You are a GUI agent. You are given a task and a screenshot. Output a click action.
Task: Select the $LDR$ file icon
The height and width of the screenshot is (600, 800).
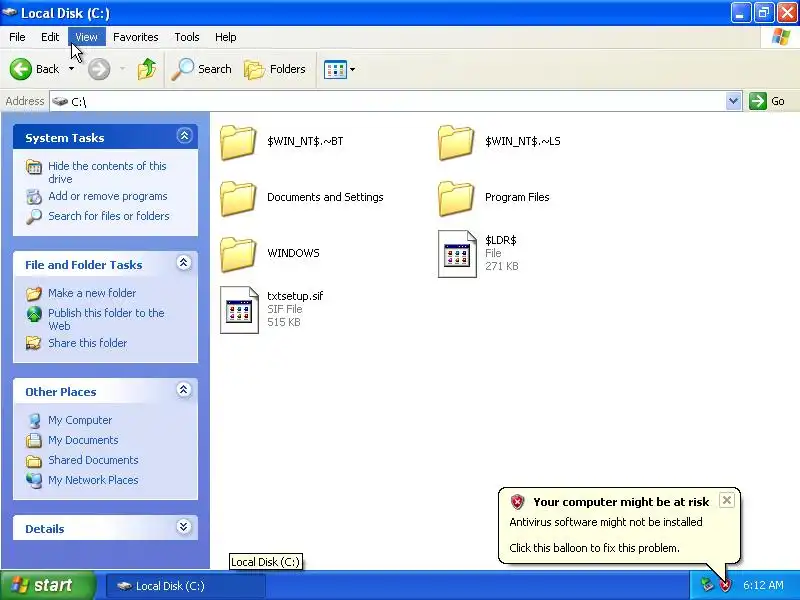click(457, 254)
